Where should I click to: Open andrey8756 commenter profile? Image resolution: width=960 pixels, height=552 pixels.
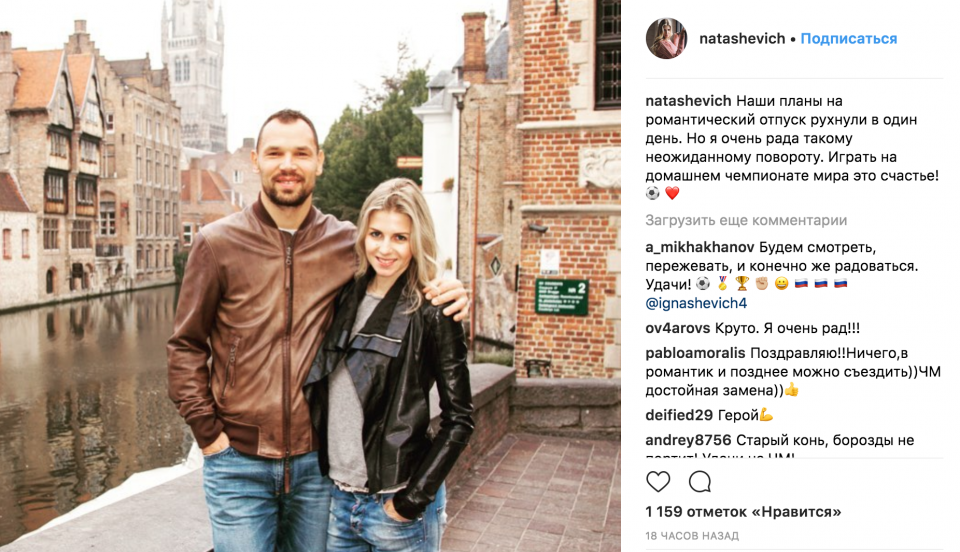pos(688,440)
